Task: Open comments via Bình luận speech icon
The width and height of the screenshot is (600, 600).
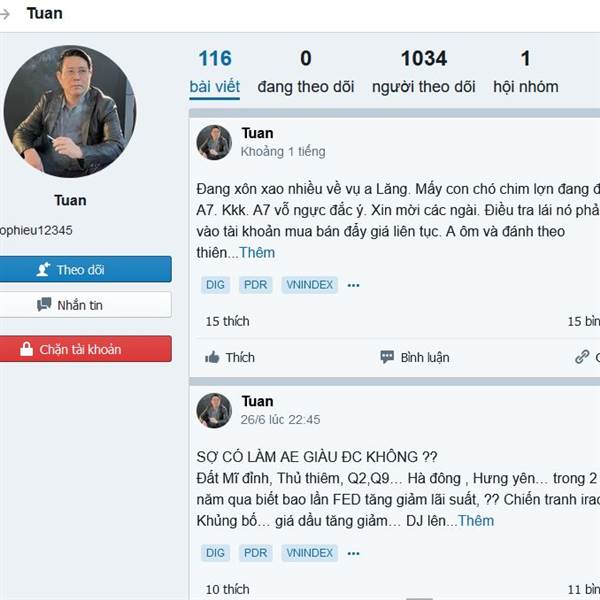Action: 387,357
